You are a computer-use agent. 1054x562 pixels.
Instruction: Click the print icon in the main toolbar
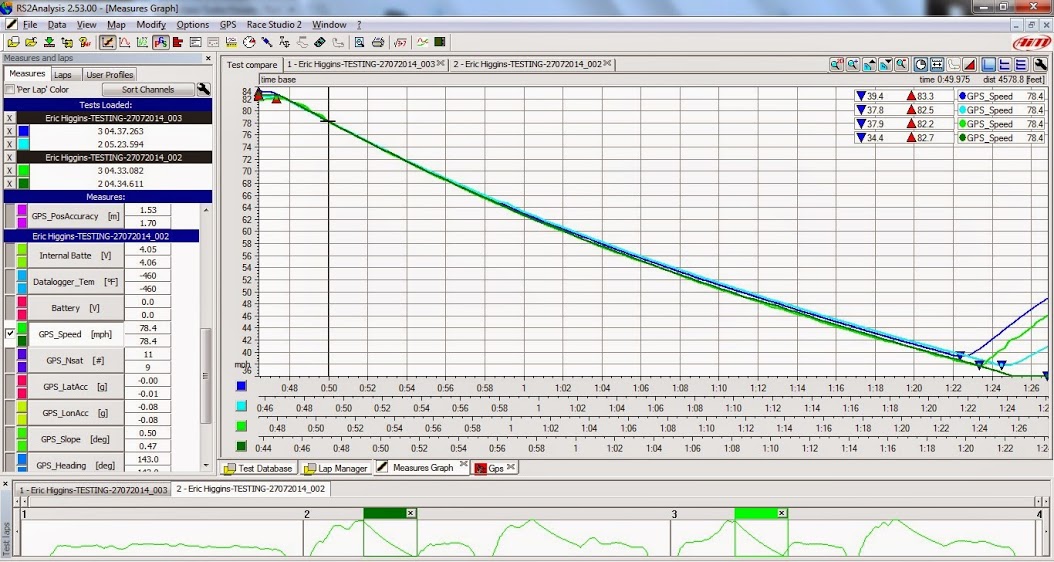click(378, 43)
